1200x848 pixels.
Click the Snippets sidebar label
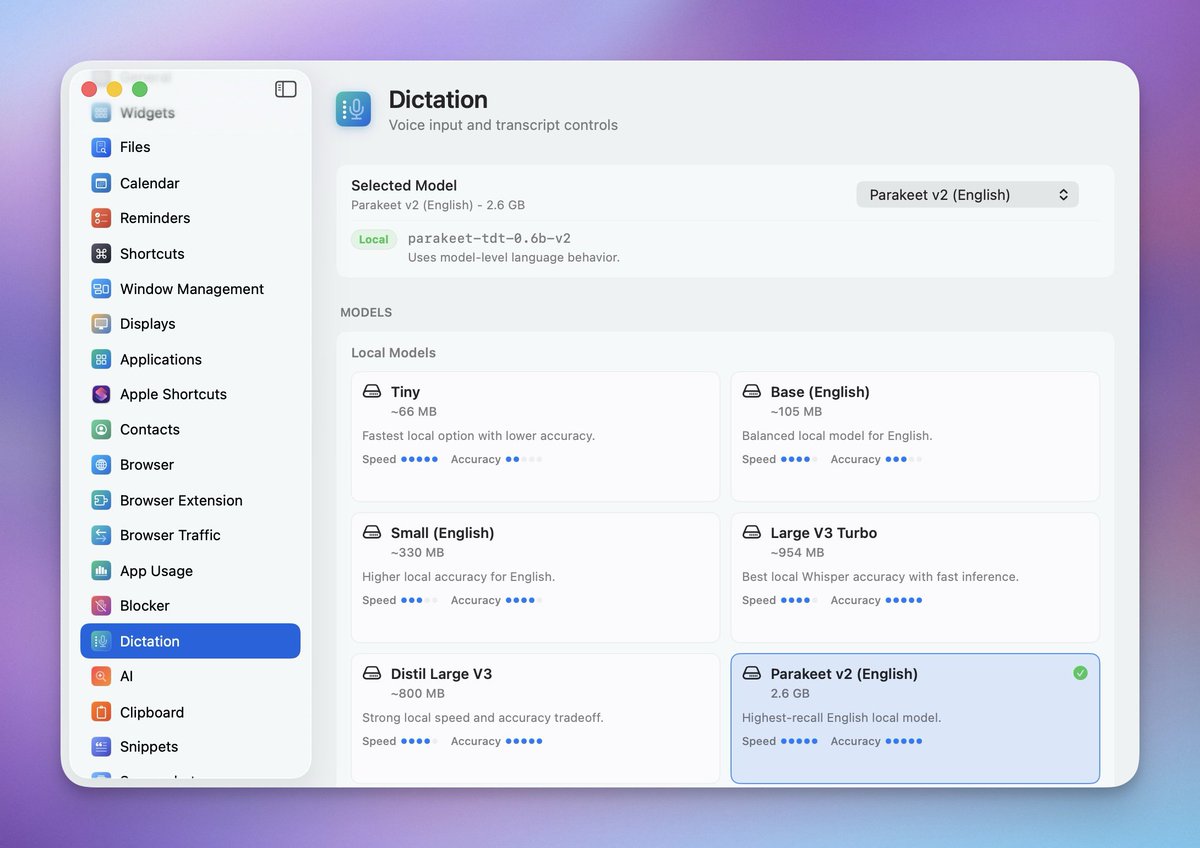(149, 747)
